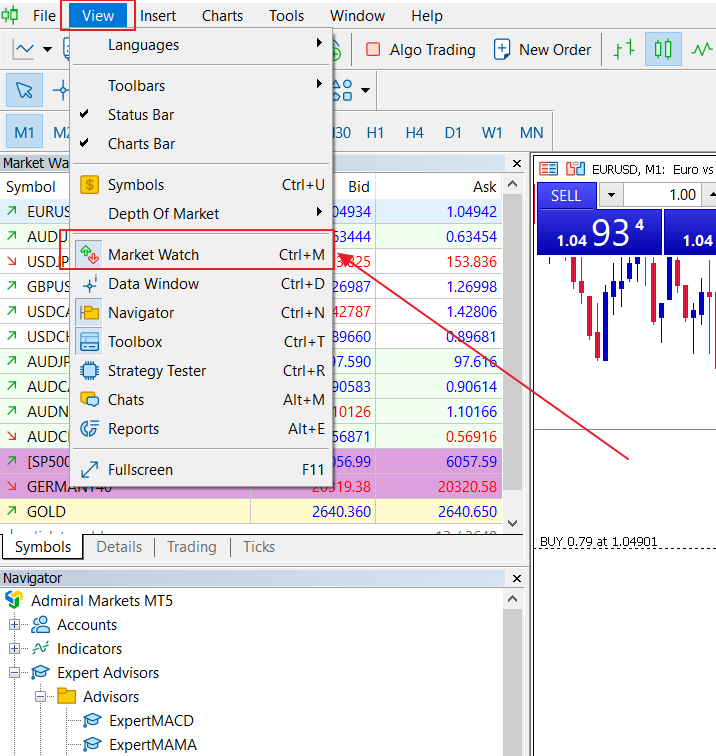The image size is (716, 756).
Task: Switch to the Ticks tab
Action: (x=259, y=547)
